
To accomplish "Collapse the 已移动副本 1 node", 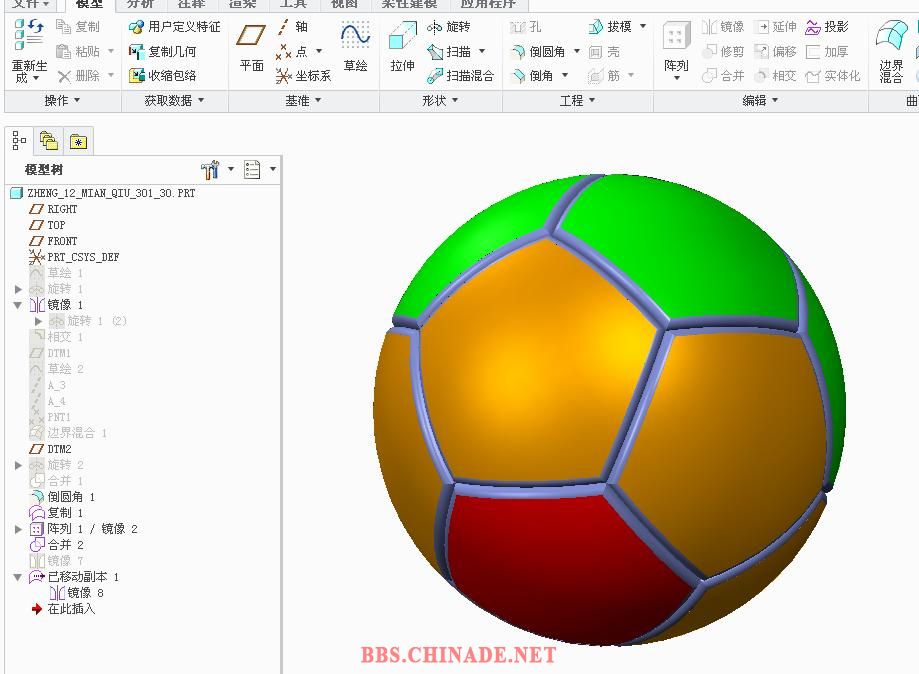I will click(x=18, y=577).
